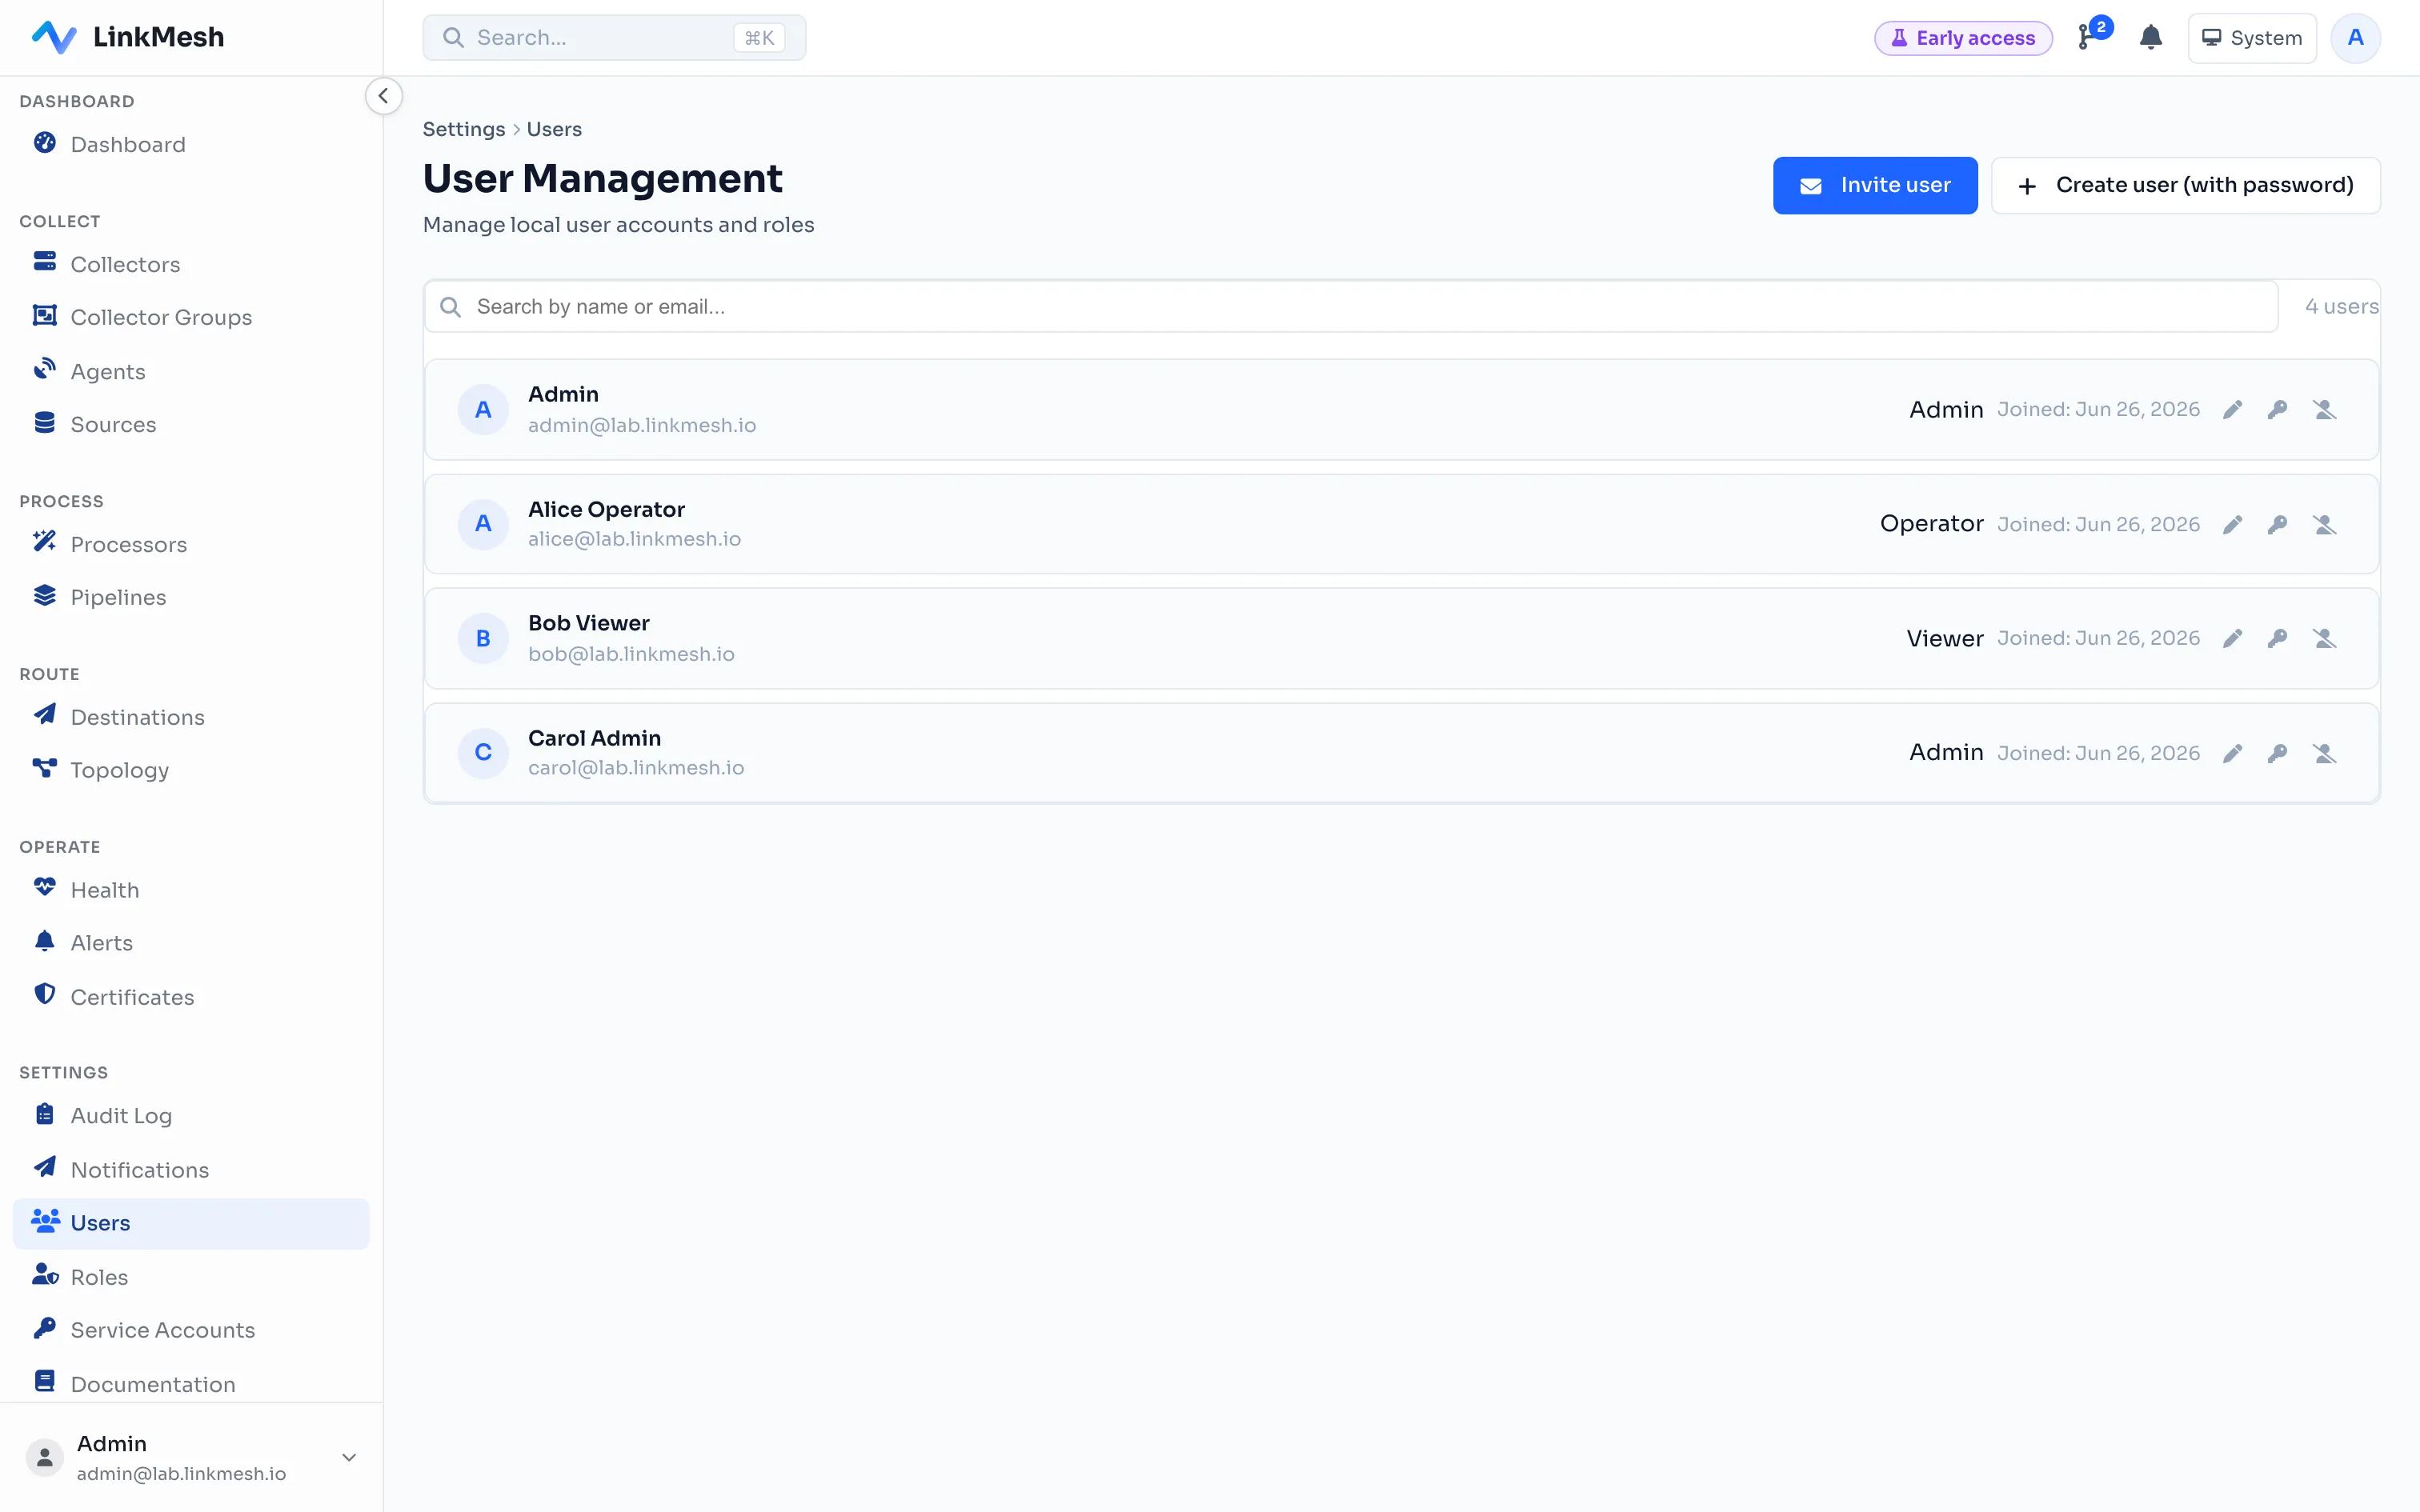The height and width of the screenshot is (1512, 2420).
Task: Click key icon in Bob Viewer row
Action: point(2278,639)
